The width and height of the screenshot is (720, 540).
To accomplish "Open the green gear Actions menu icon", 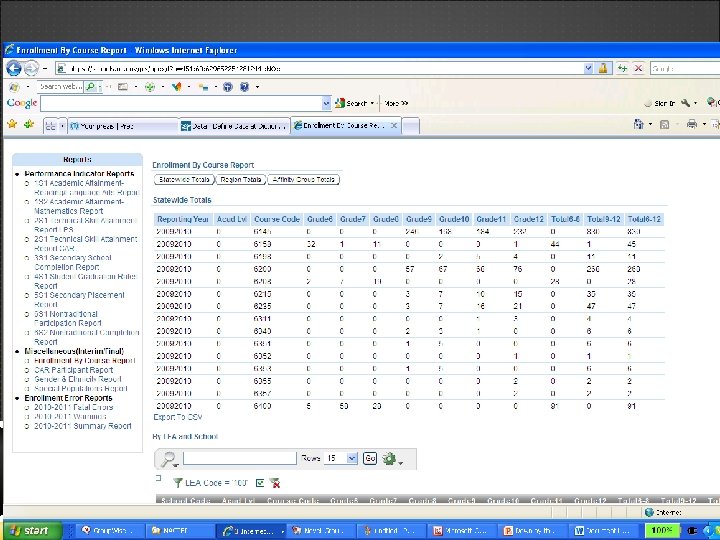I will pyautogui.click(x=389, y=458).
